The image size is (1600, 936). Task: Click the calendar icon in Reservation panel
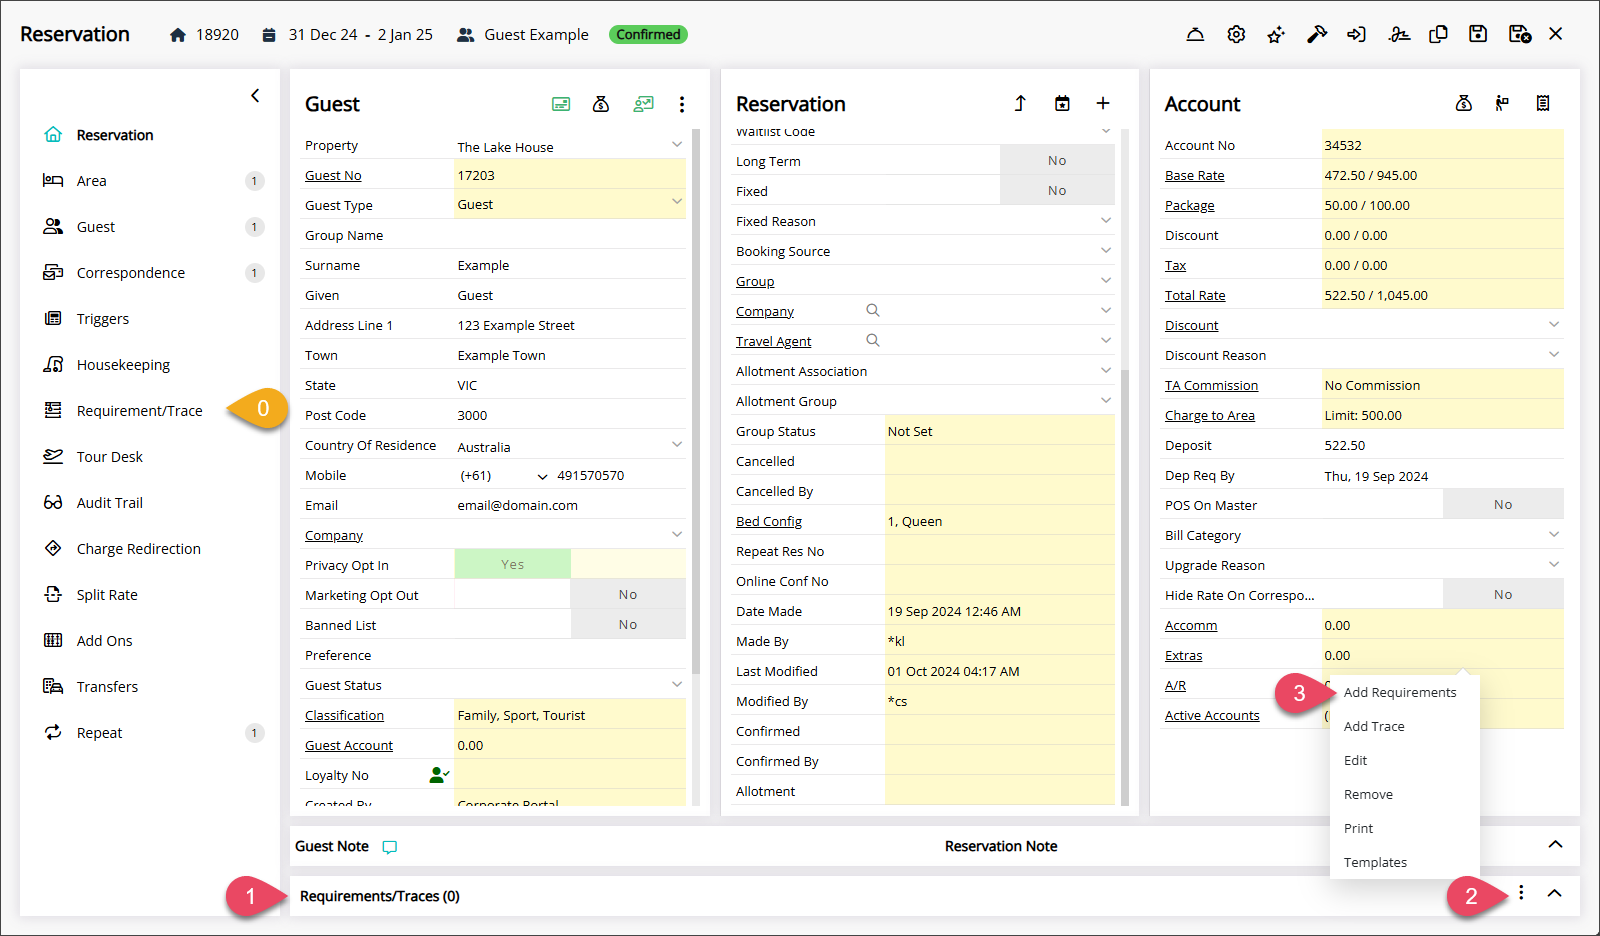click(x=1062, y=103)
